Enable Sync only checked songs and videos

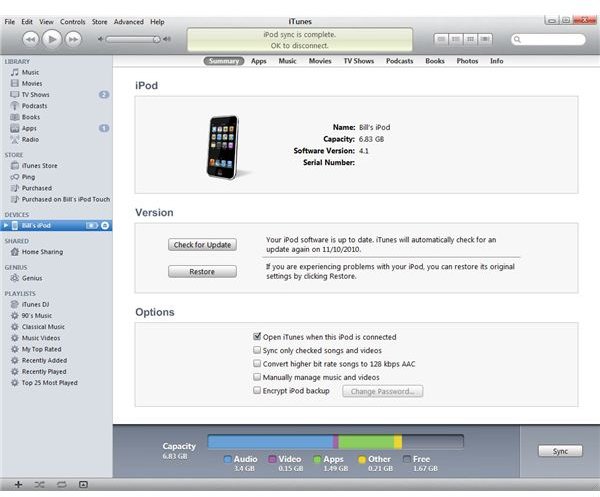point(257,350)
